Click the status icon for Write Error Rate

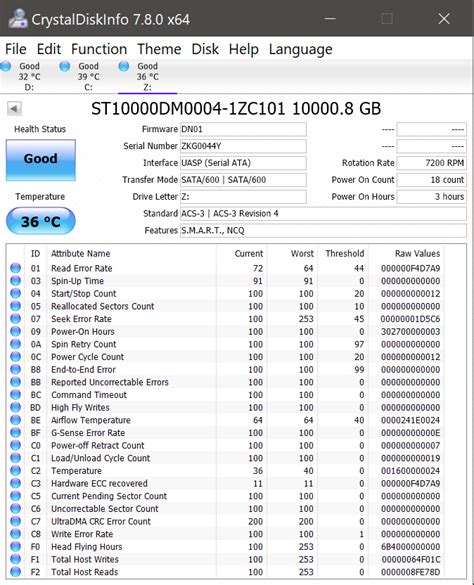[15, 534]
